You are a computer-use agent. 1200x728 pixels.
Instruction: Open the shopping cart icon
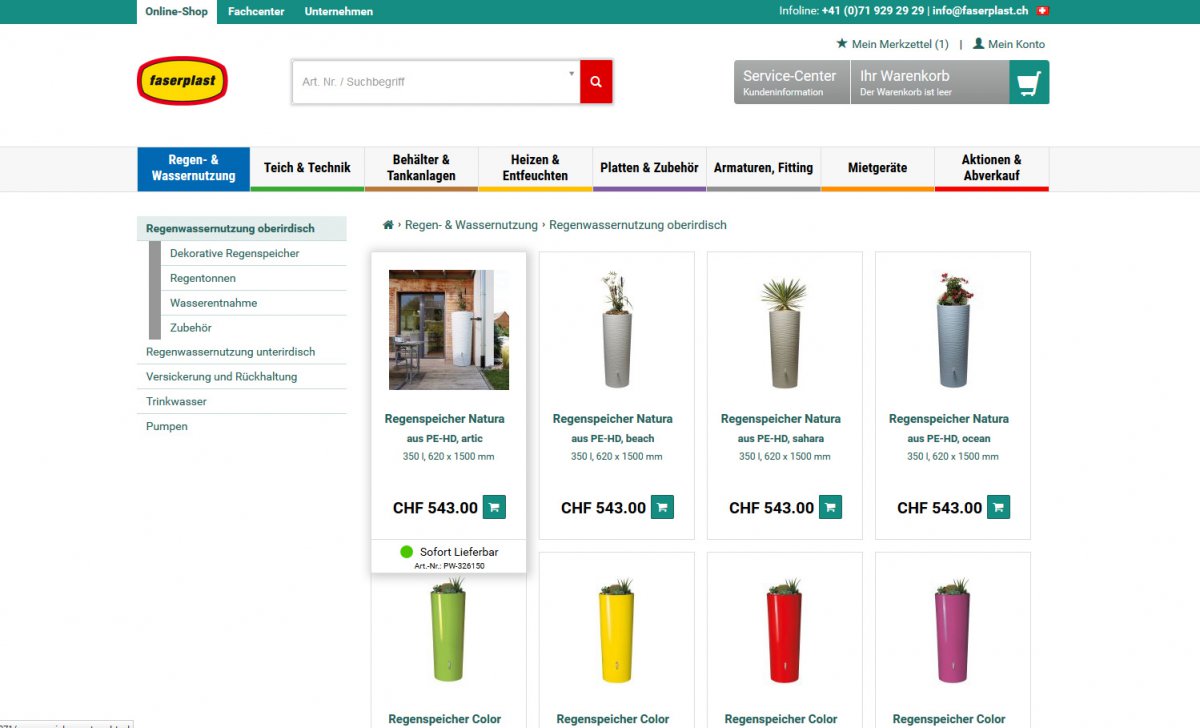(1028, 83)
